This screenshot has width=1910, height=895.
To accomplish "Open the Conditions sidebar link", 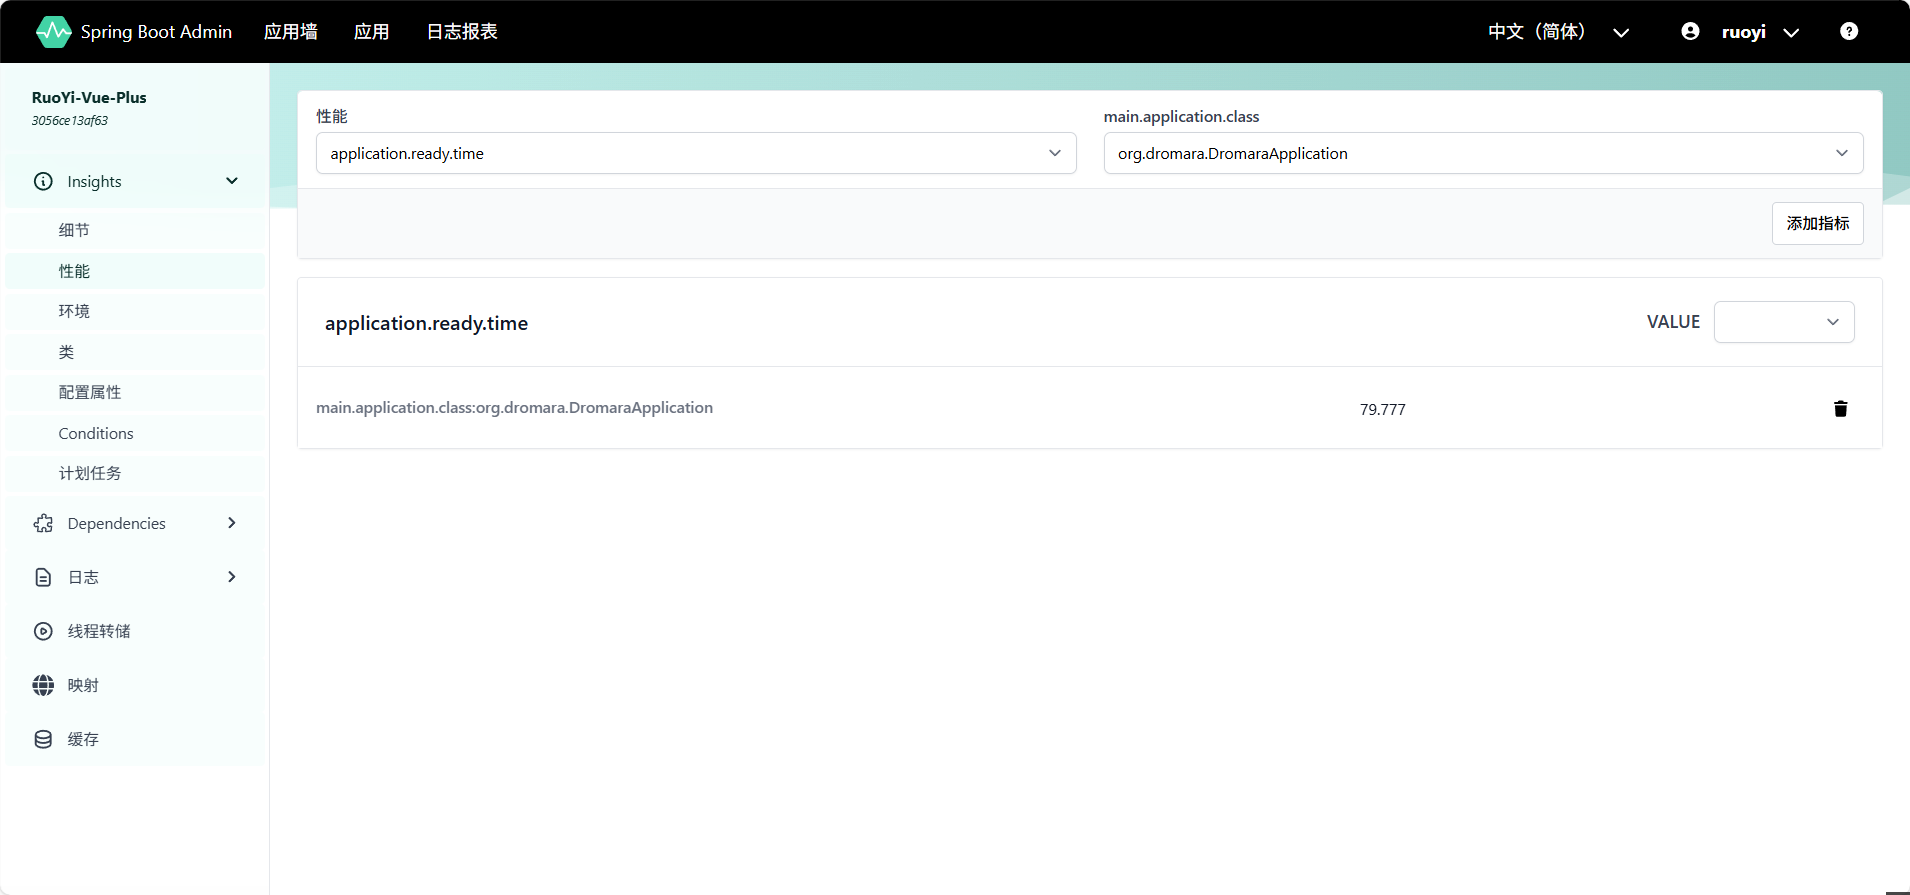I will [96, 433].
